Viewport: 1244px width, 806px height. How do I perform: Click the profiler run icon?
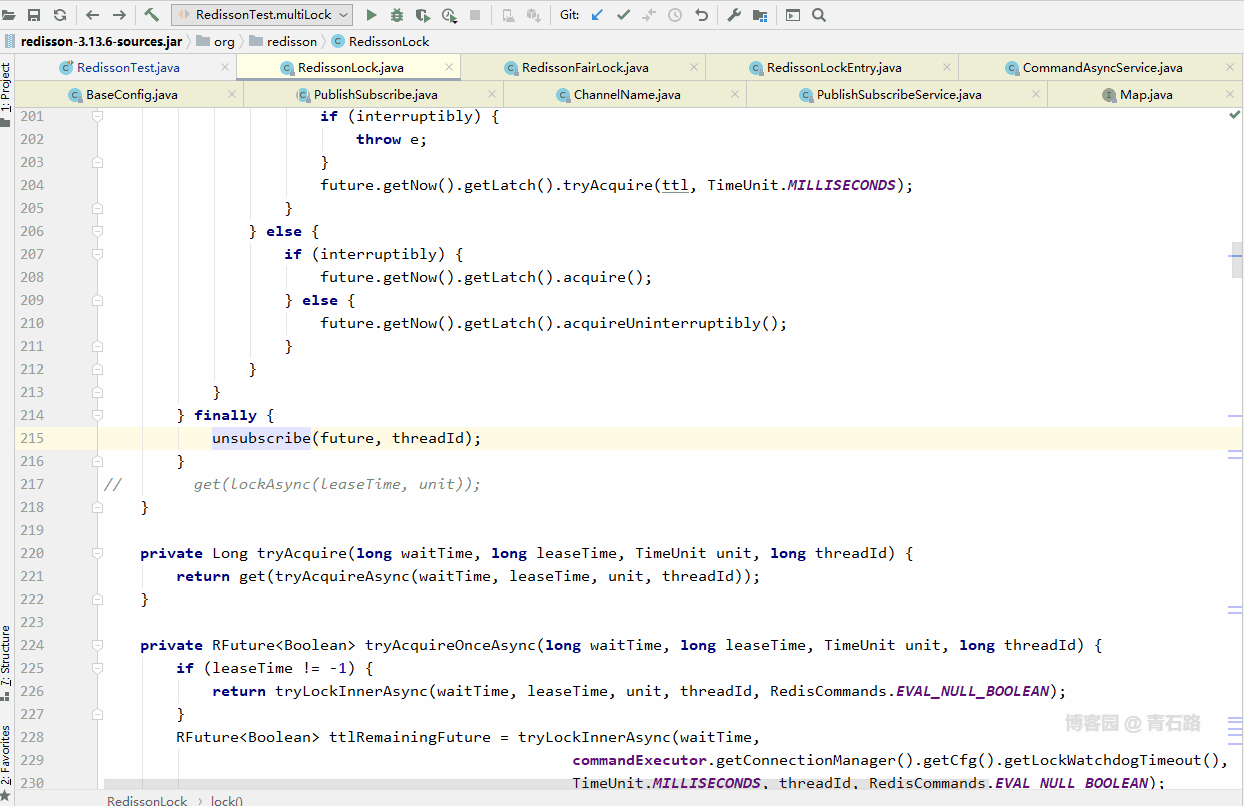coord(449,15)
